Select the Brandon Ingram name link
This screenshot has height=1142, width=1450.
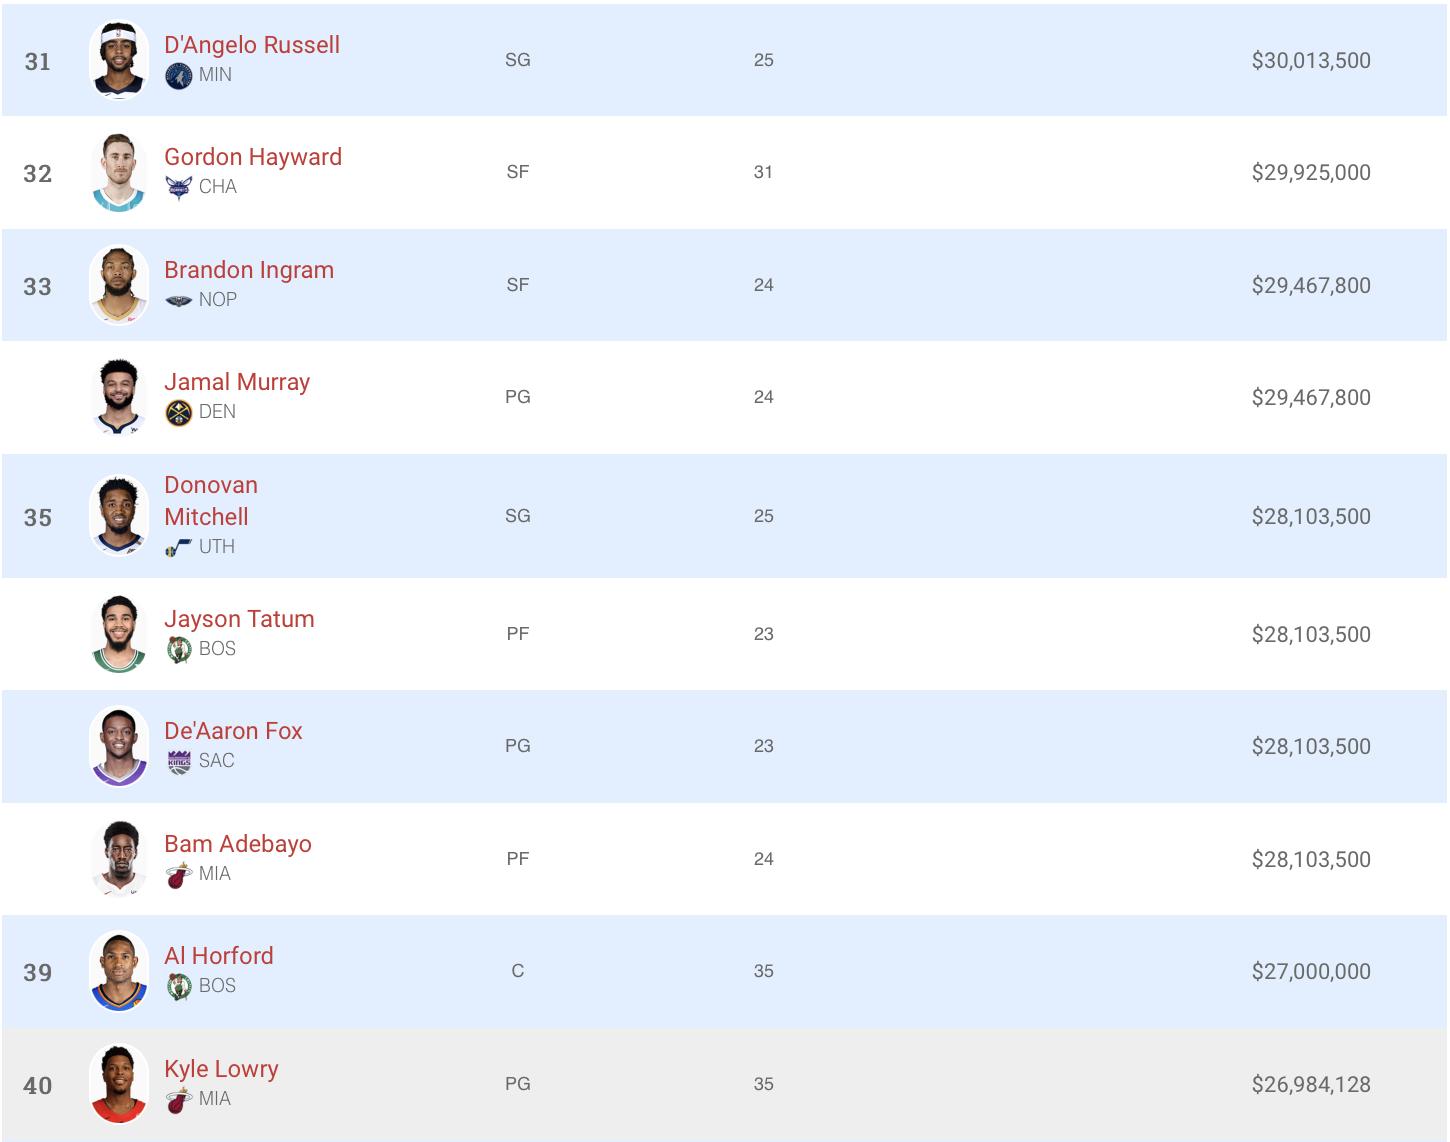tap(249, 270)
